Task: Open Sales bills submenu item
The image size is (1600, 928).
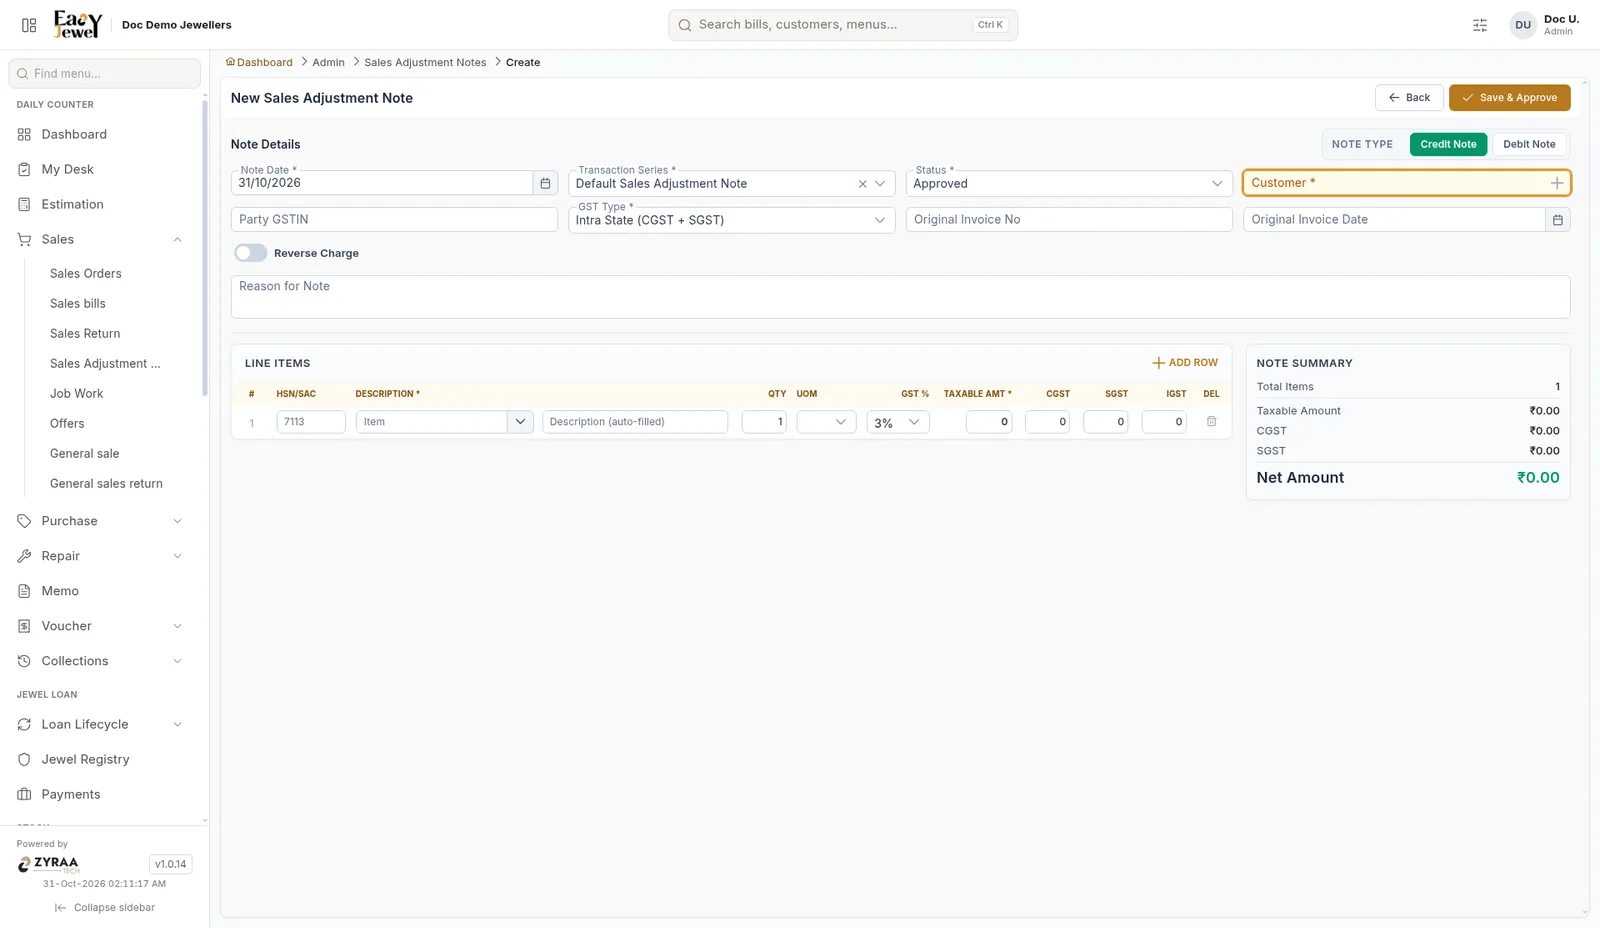Action: point(78,303)
